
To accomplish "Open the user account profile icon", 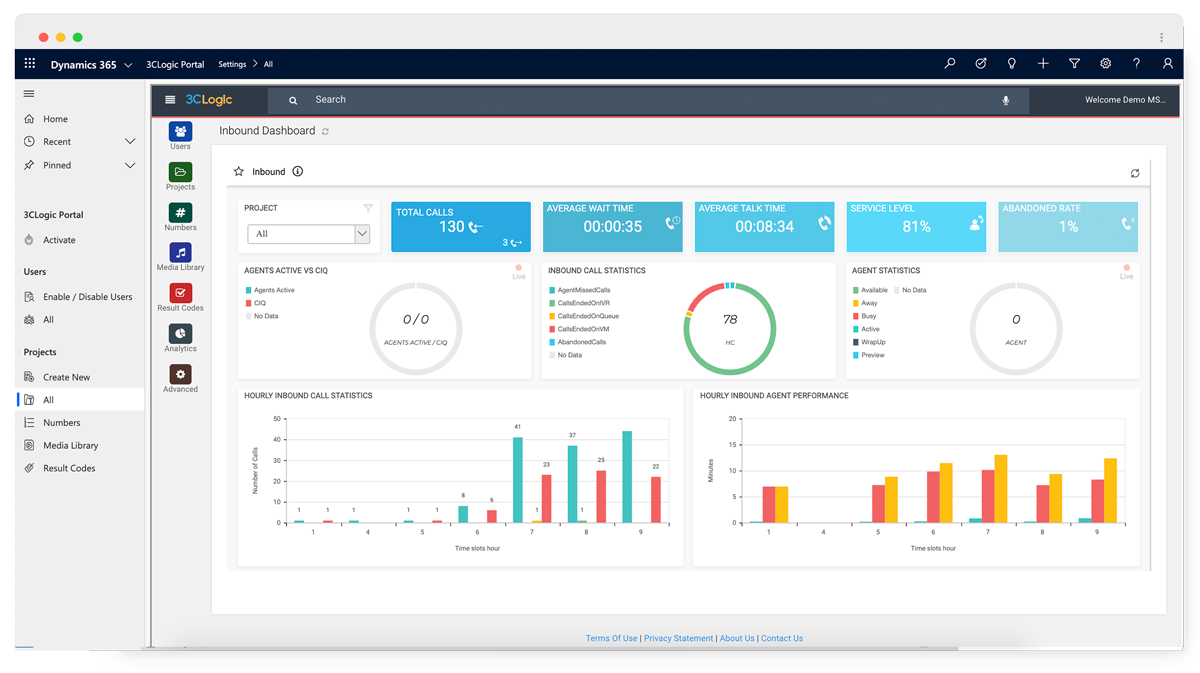I will [1167, 63].
